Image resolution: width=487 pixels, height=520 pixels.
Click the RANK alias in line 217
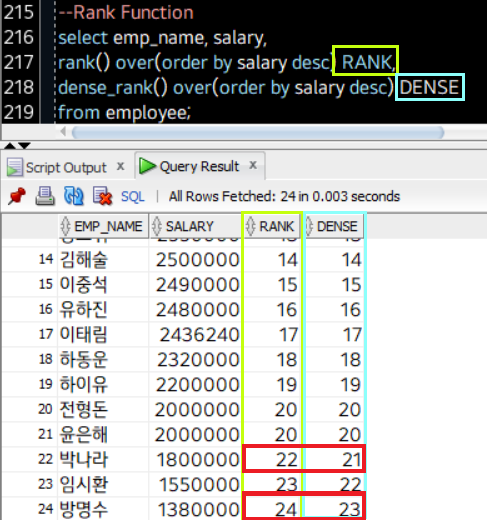pos(368,62)
